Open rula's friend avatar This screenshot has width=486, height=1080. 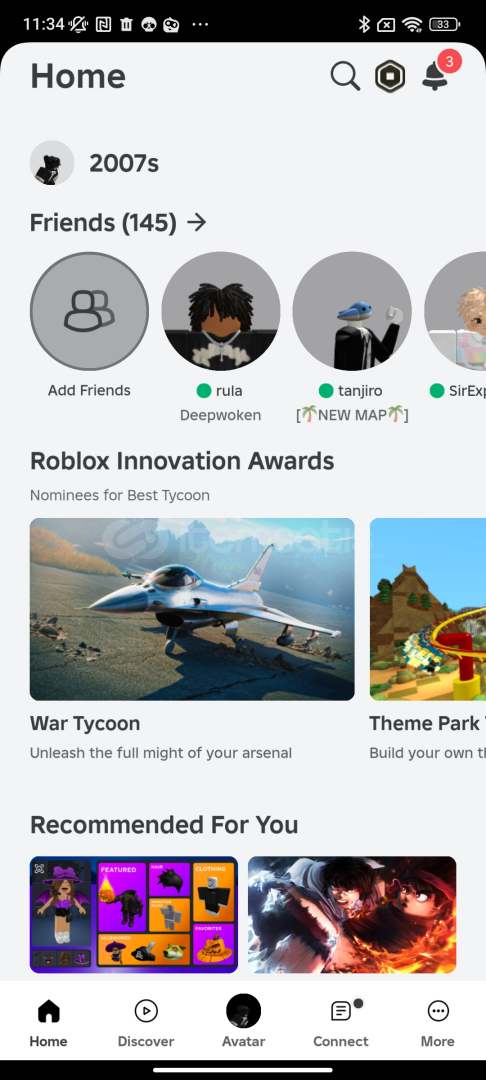220,311
